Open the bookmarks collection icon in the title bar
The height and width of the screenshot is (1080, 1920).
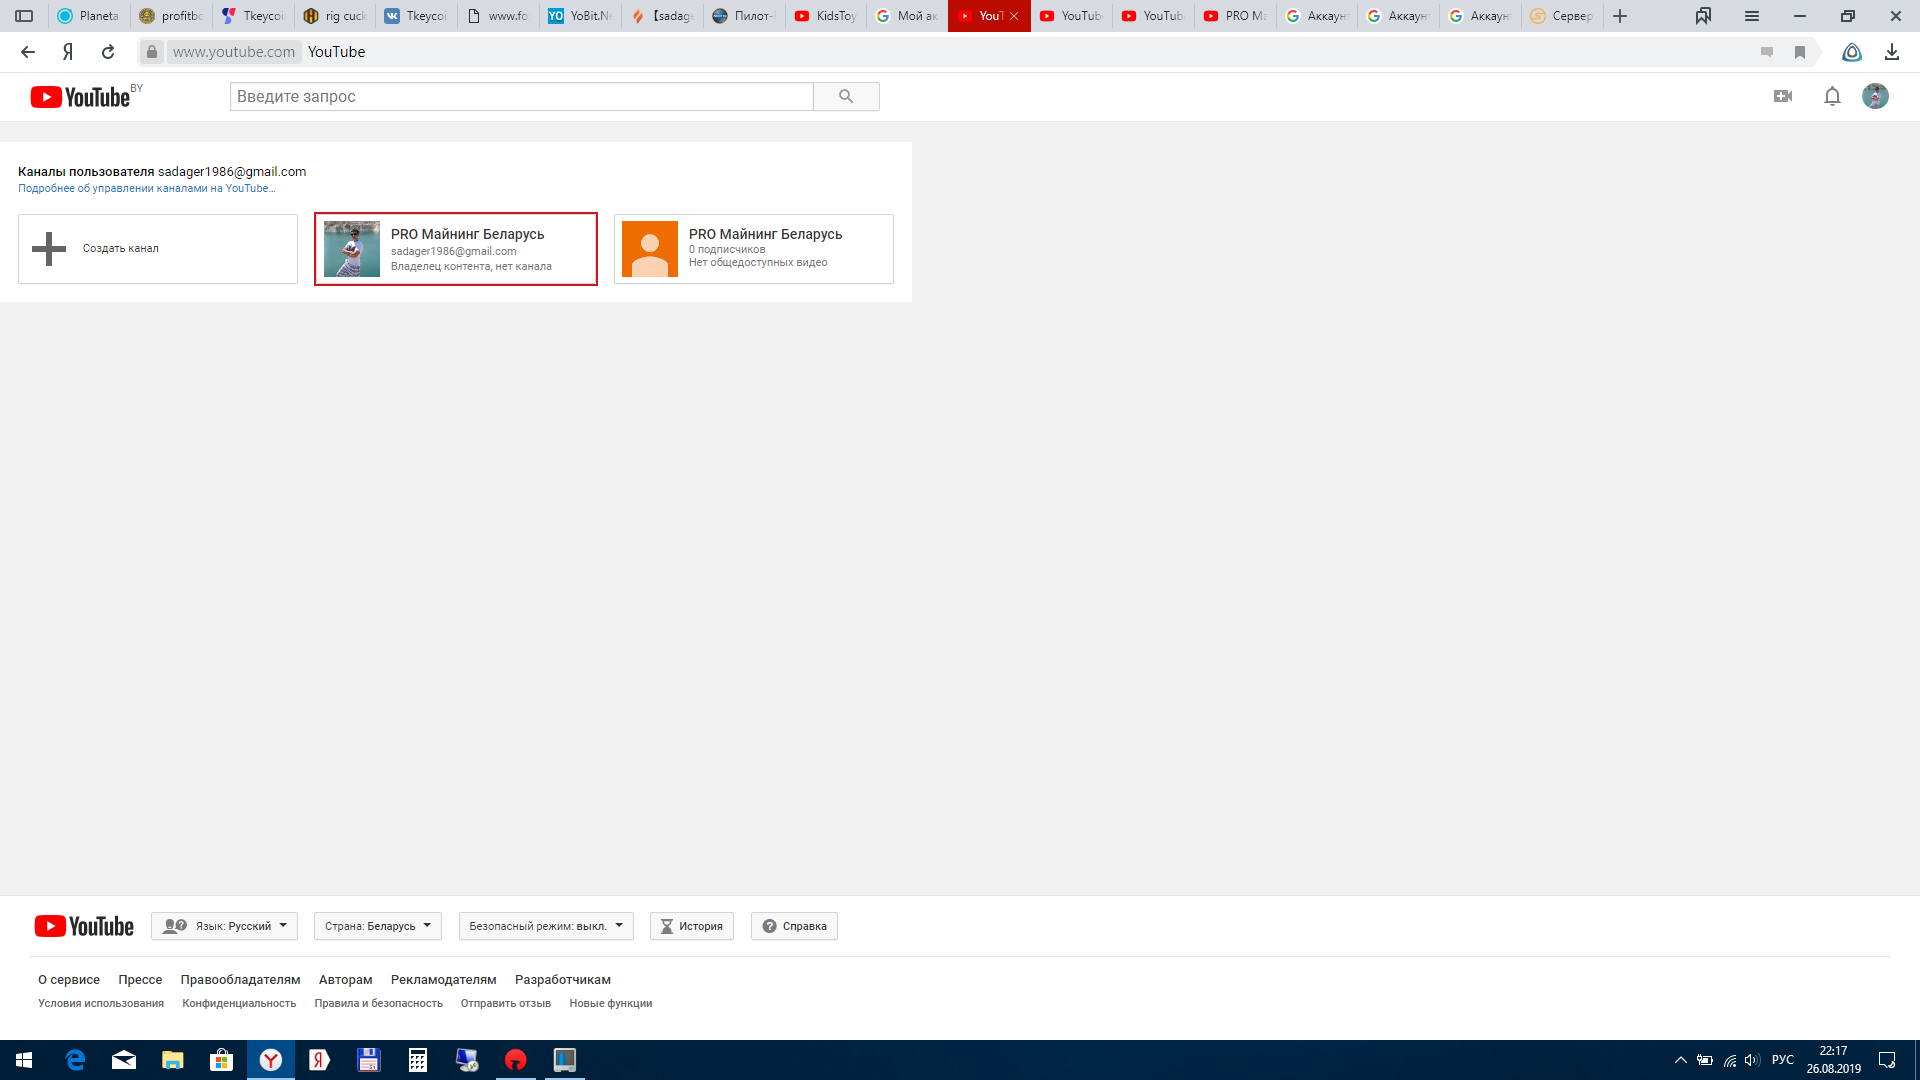tap(1703, 16)
